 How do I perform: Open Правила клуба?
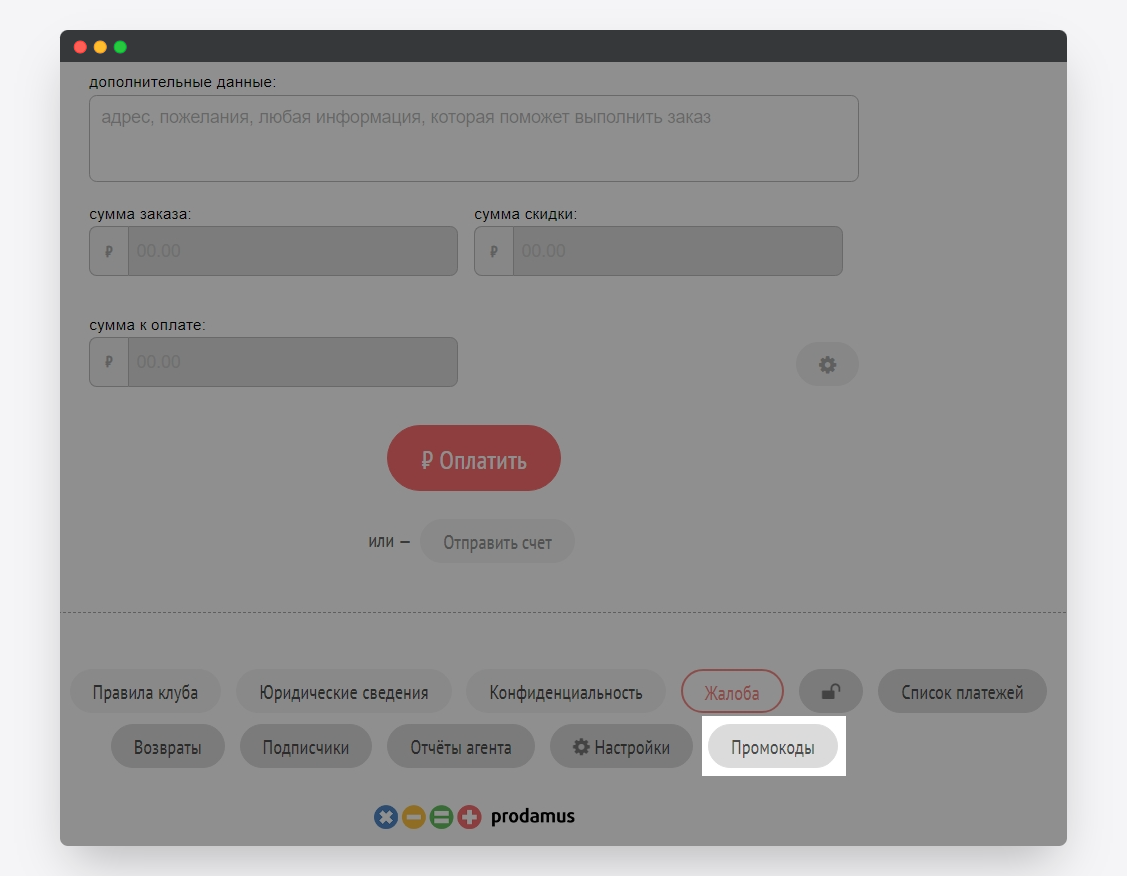145,692
